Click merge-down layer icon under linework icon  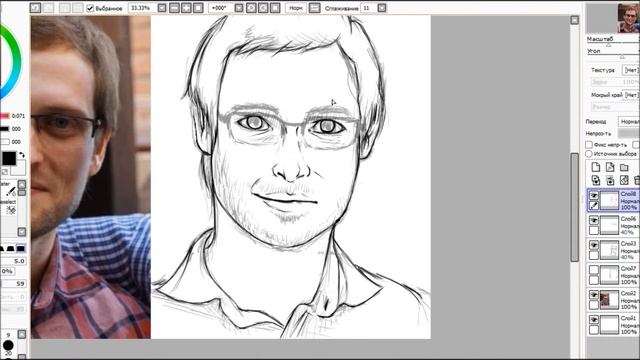point(610,180)
